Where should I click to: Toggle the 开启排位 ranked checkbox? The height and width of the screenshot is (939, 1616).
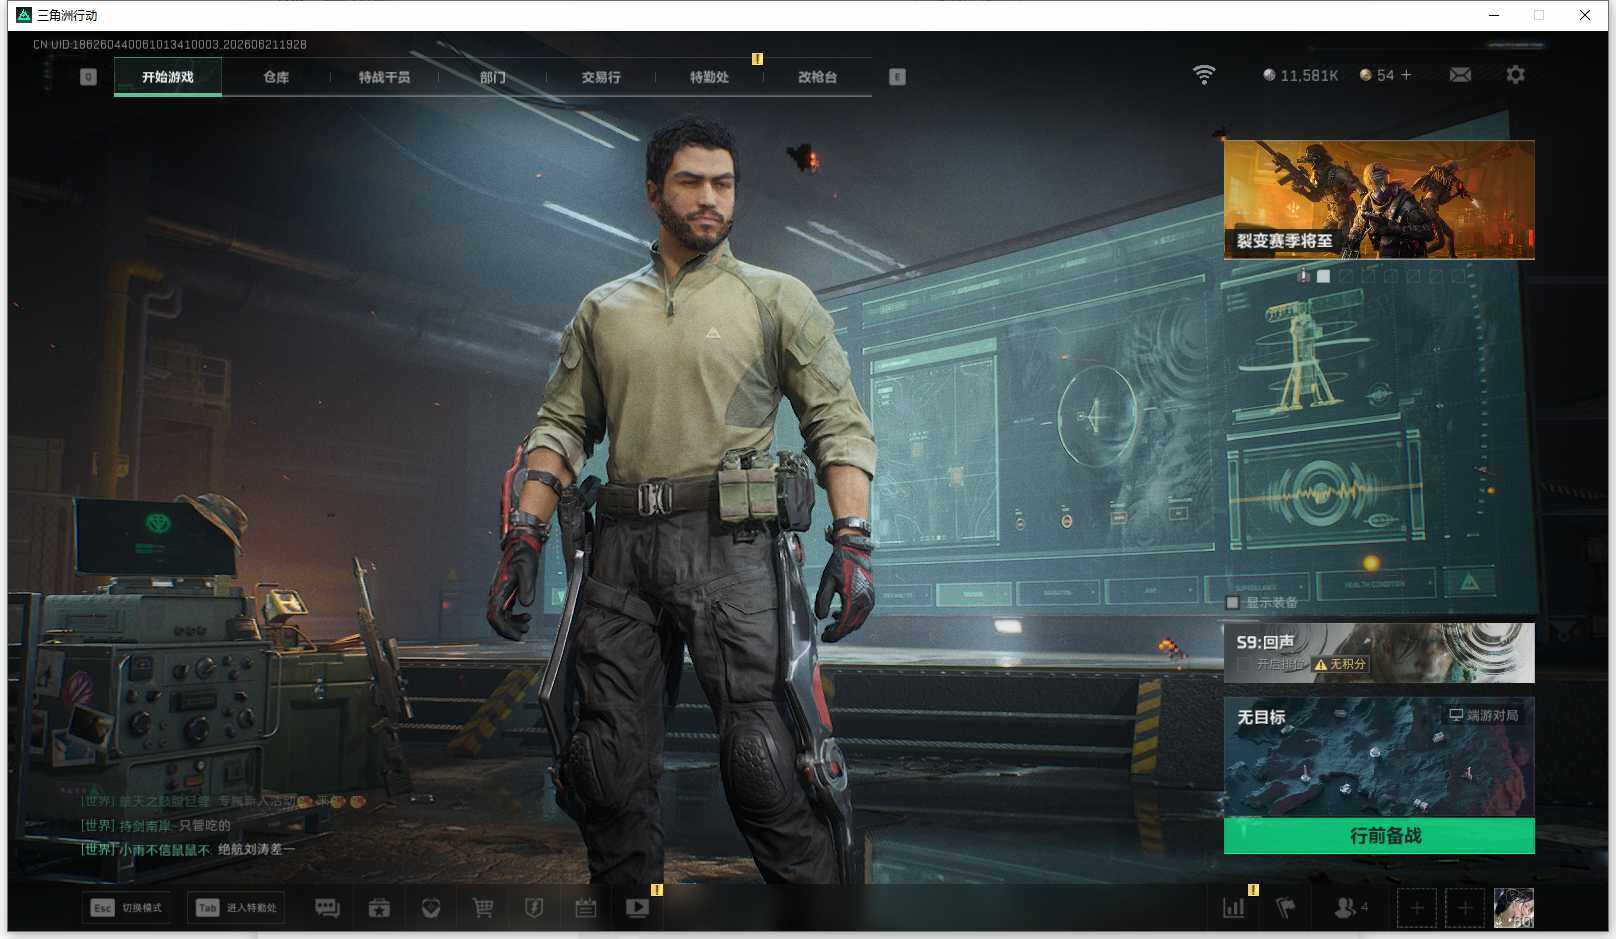(1243, 664)
